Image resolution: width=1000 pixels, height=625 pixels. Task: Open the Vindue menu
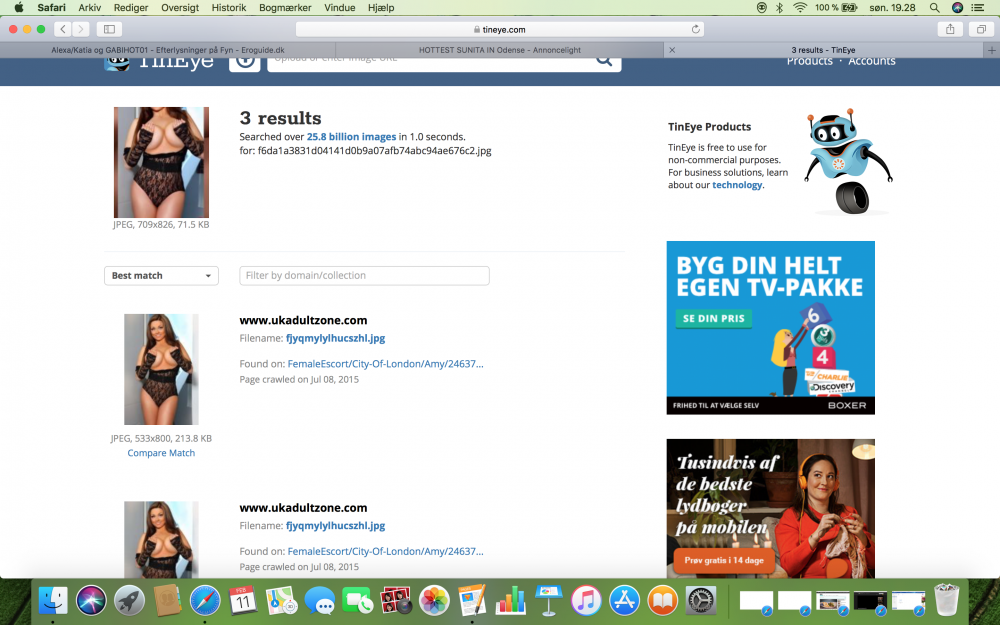click(x=339, y=8)
